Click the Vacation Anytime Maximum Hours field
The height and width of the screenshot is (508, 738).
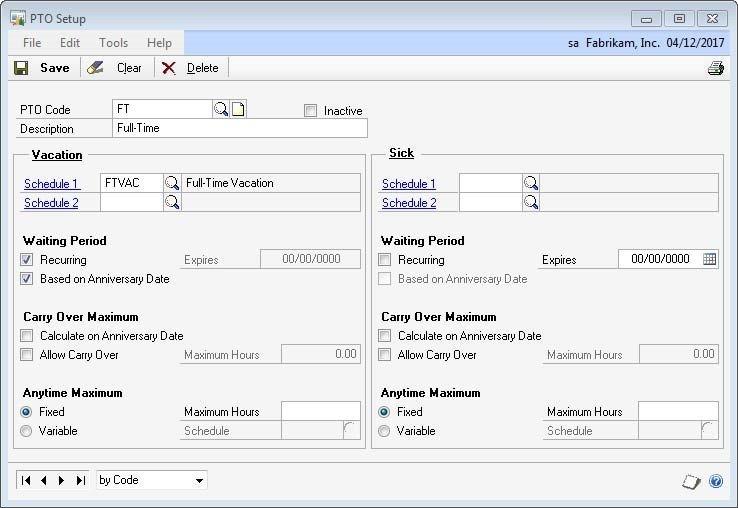(x=321, y=411)
